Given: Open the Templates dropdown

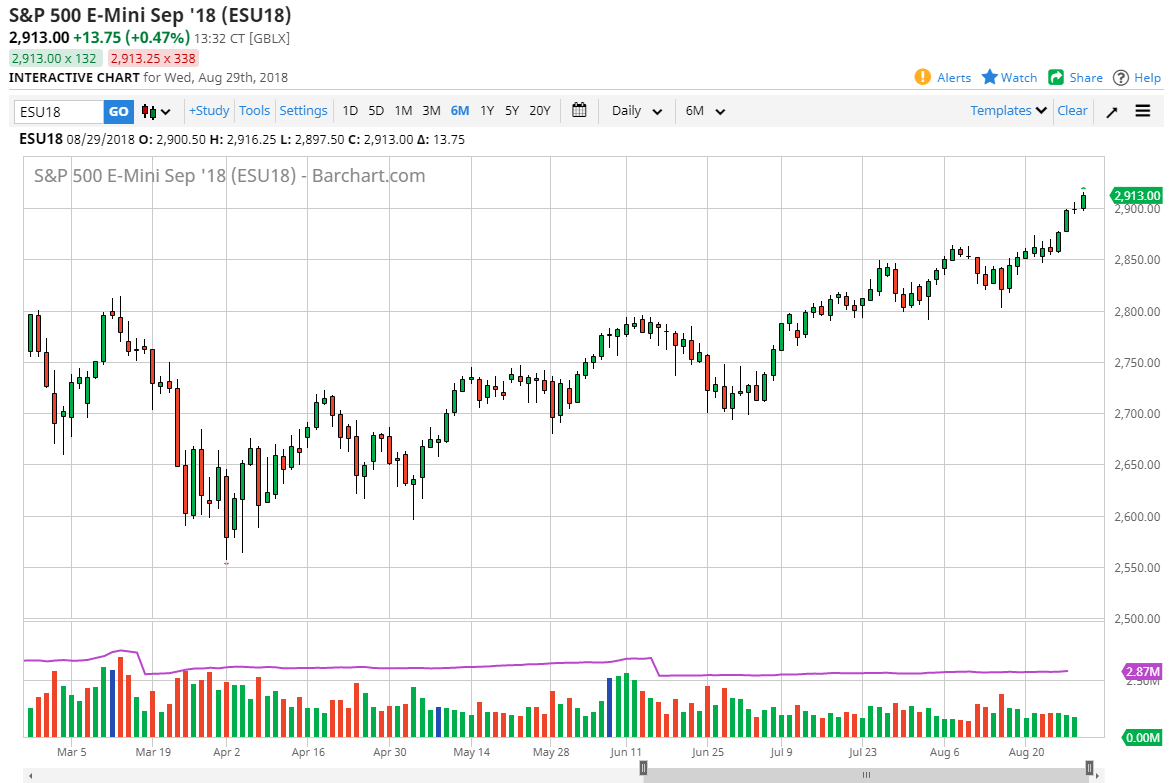Looking at the screenshot, I should pyautogui.click(x=1008, y=111).
